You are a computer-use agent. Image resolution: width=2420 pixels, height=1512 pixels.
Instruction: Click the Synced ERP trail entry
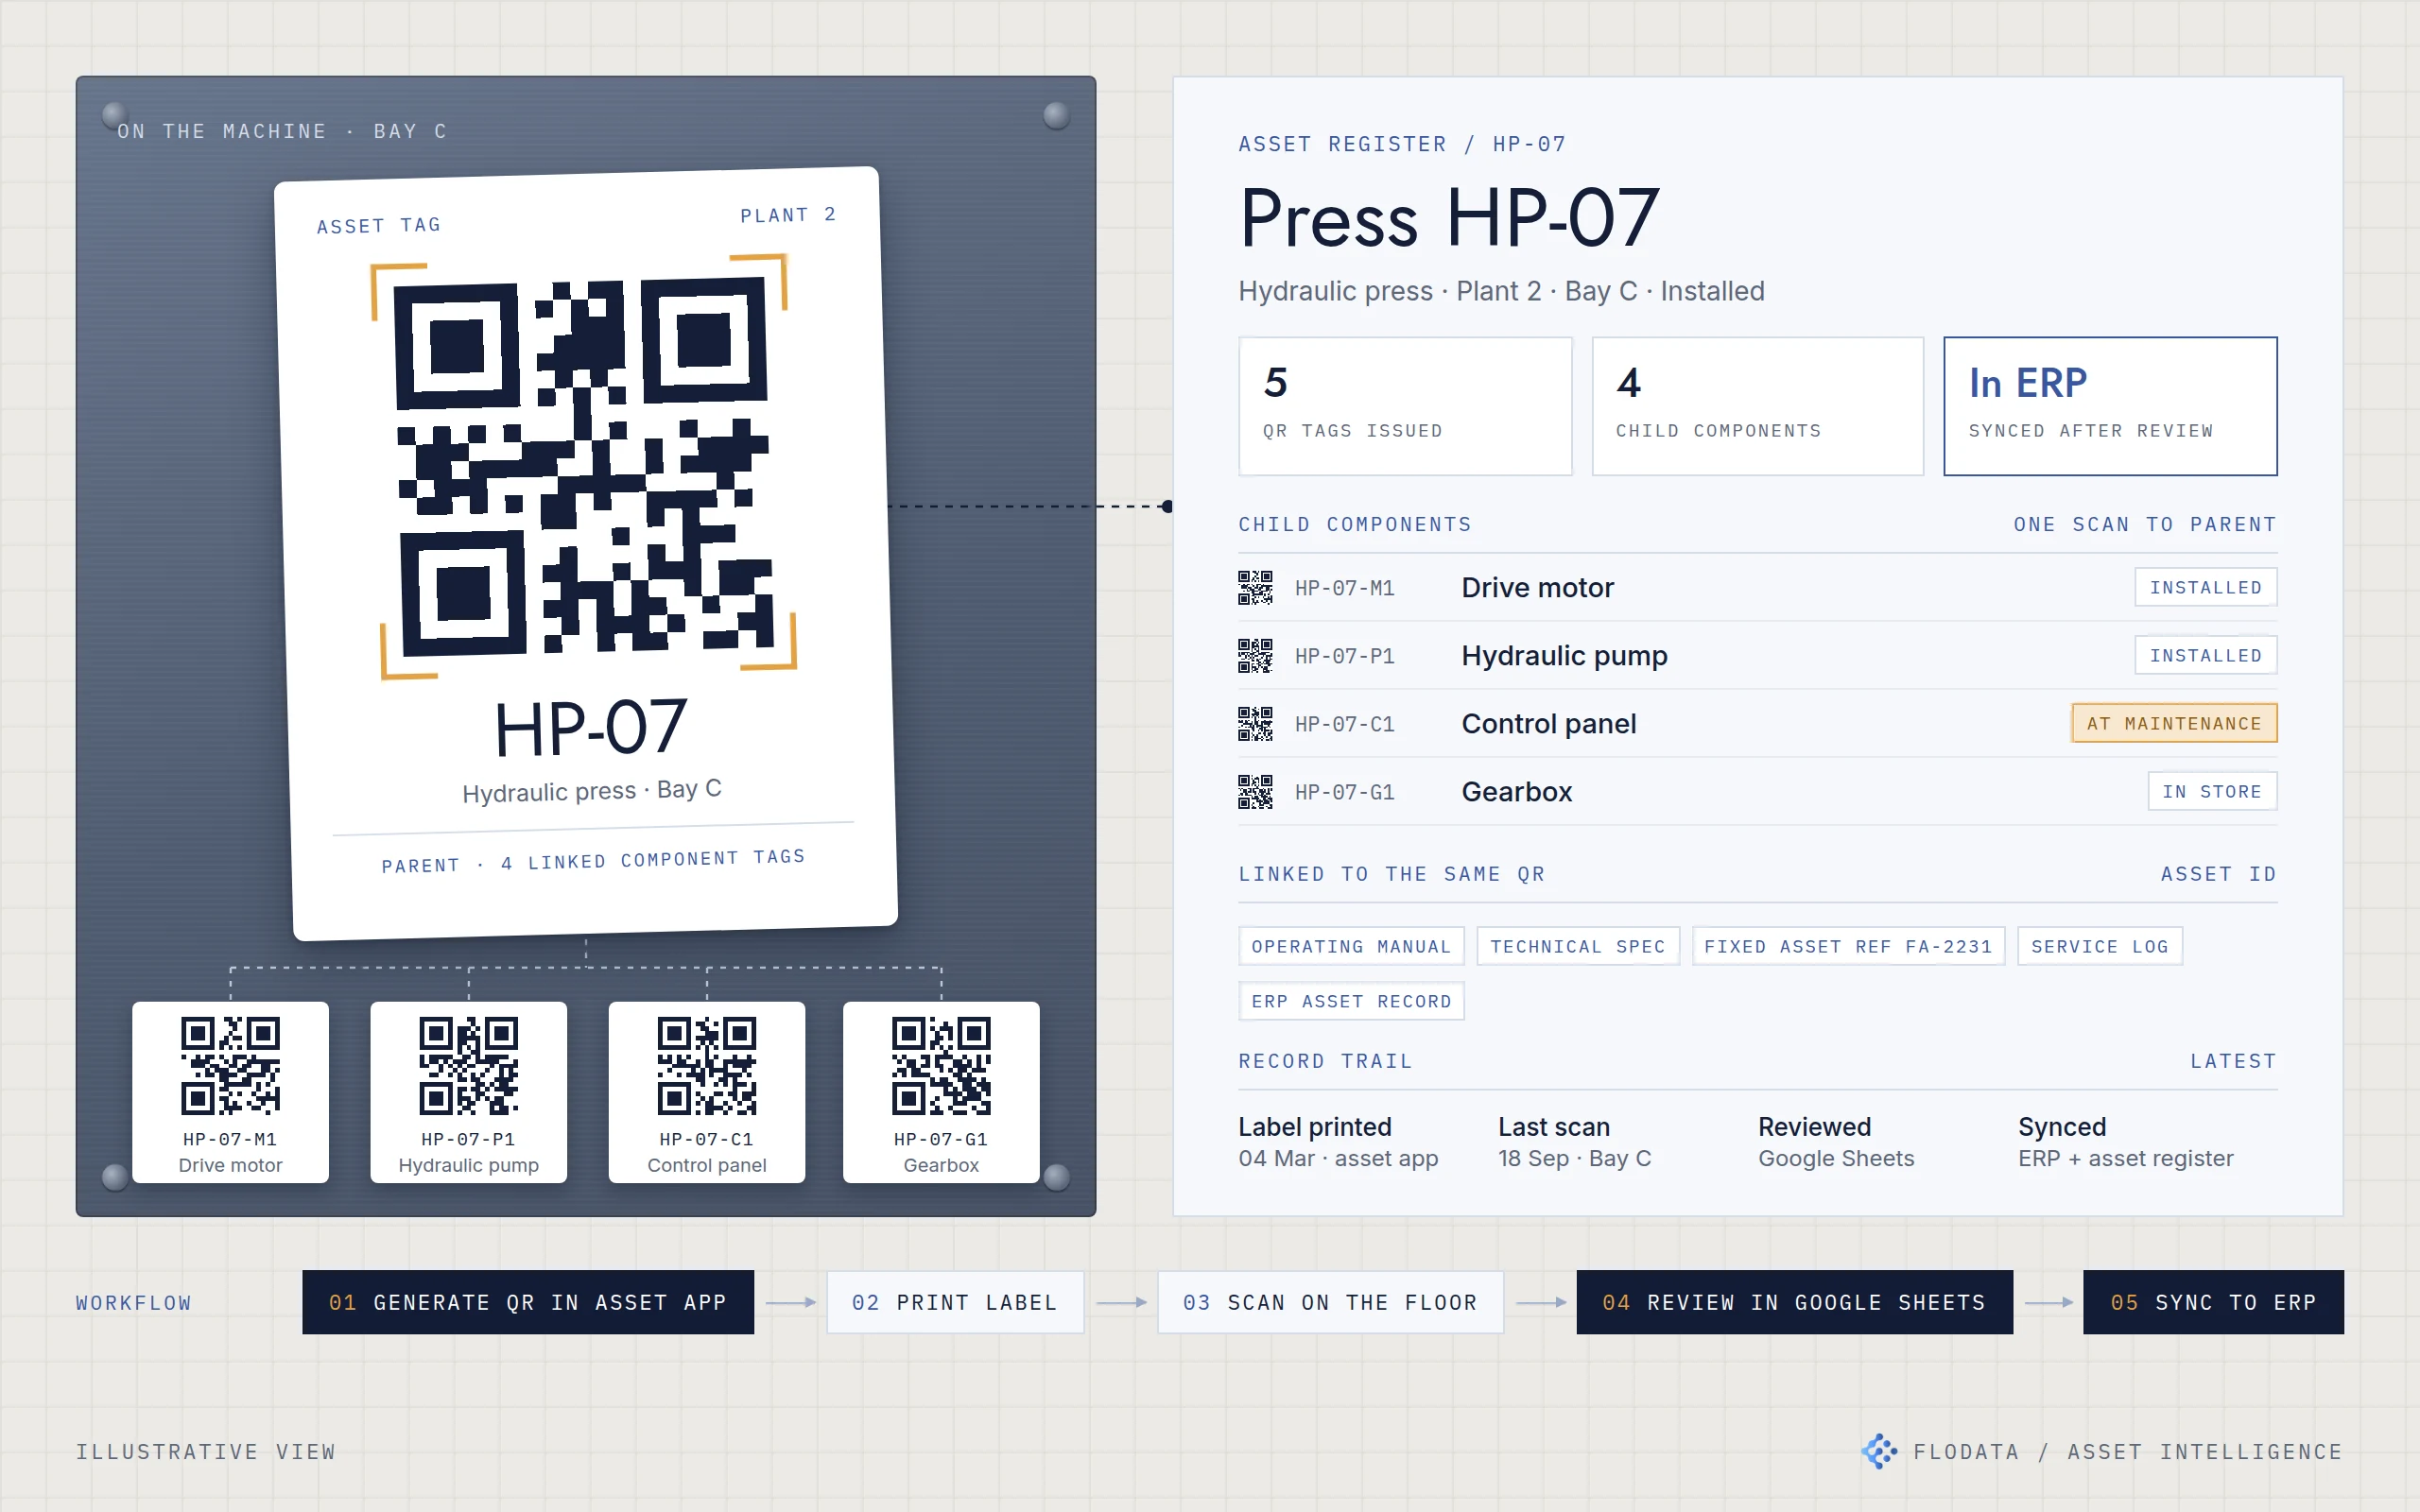coord(2125,1142)
